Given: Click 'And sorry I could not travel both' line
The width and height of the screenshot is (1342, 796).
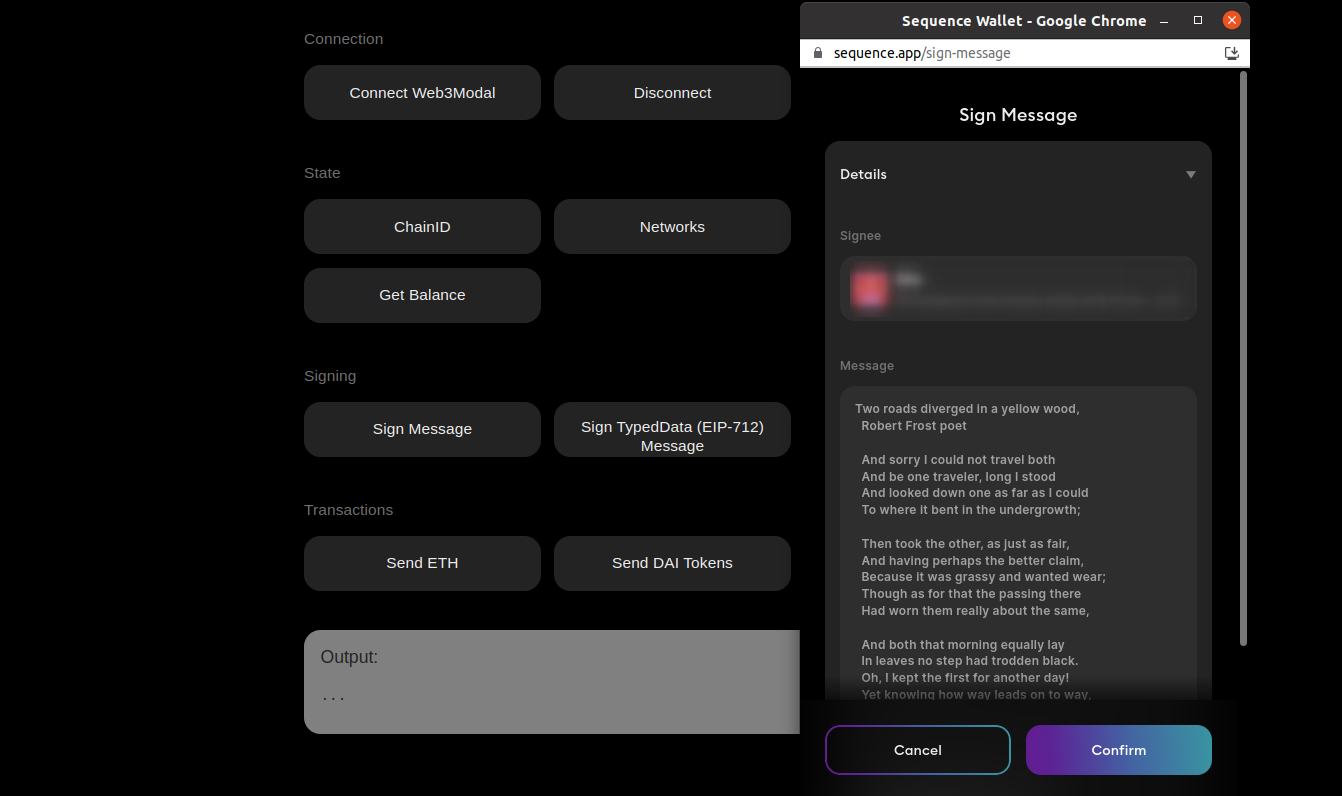Looking at the screenshot, I should point(958,460).
